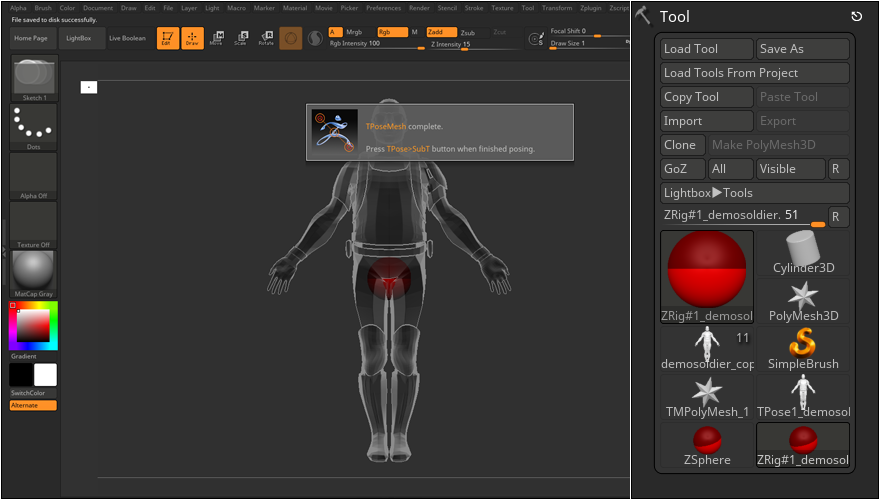The height and width of the screenshot is (500, 880).
Task: Click the GoZ button
Action: pos(682,169)
